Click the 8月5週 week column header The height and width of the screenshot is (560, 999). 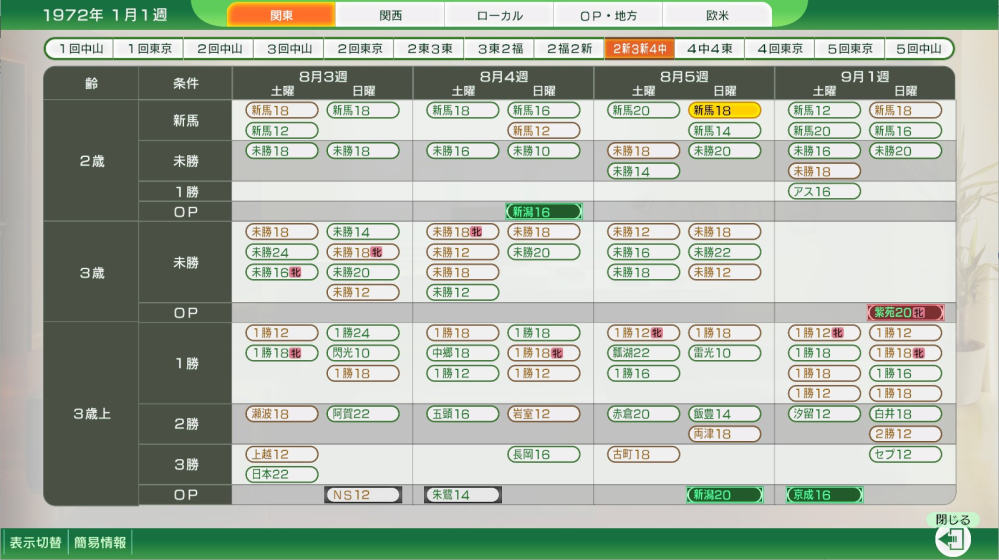click(x=684, y=76)
